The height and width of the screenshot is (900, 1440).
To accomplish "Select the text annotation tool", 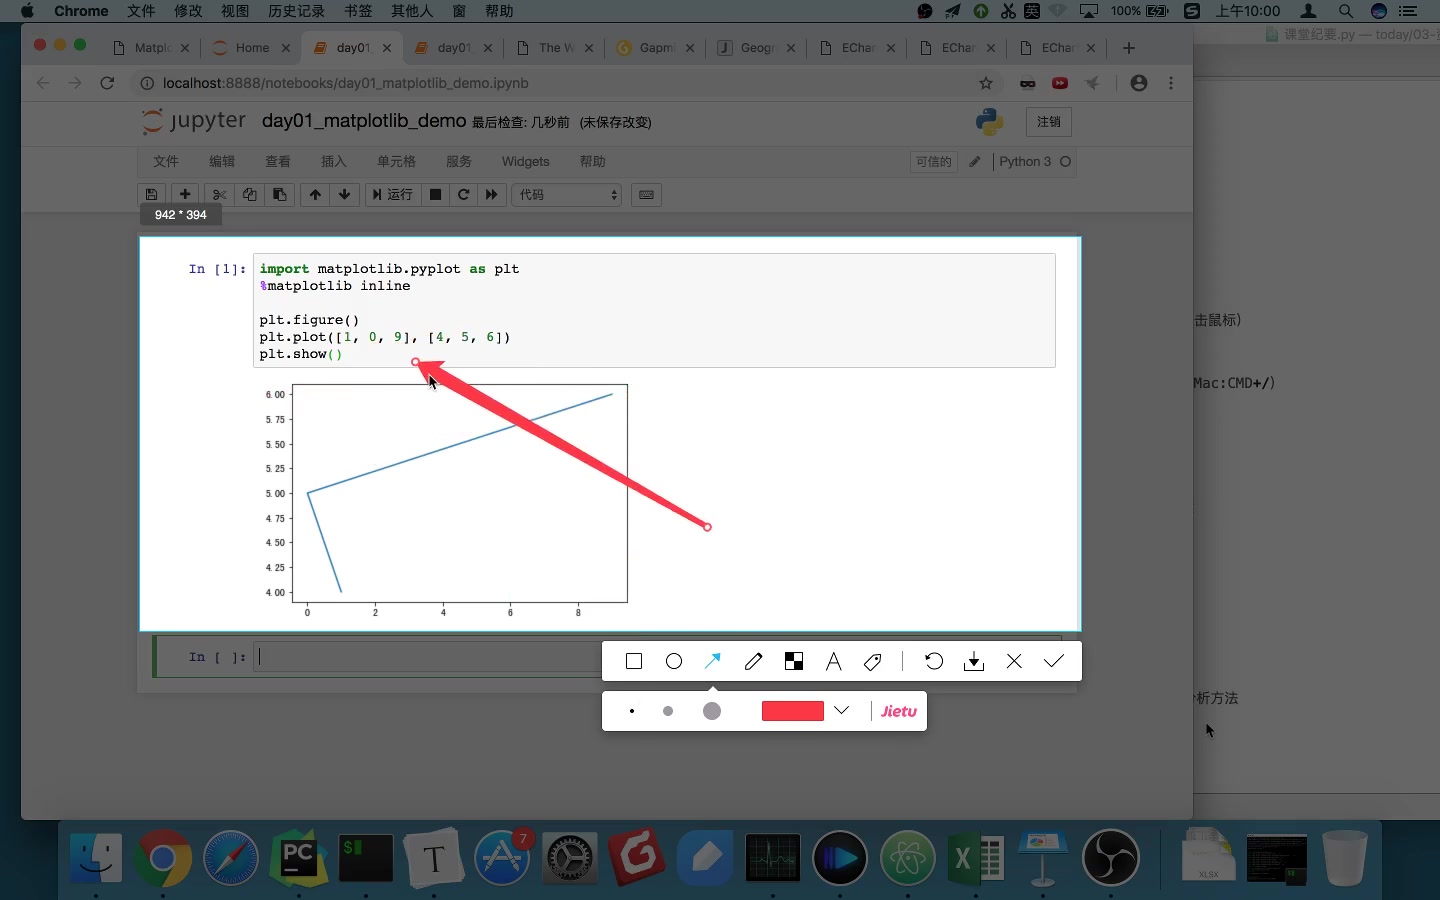I will (833, 661).
